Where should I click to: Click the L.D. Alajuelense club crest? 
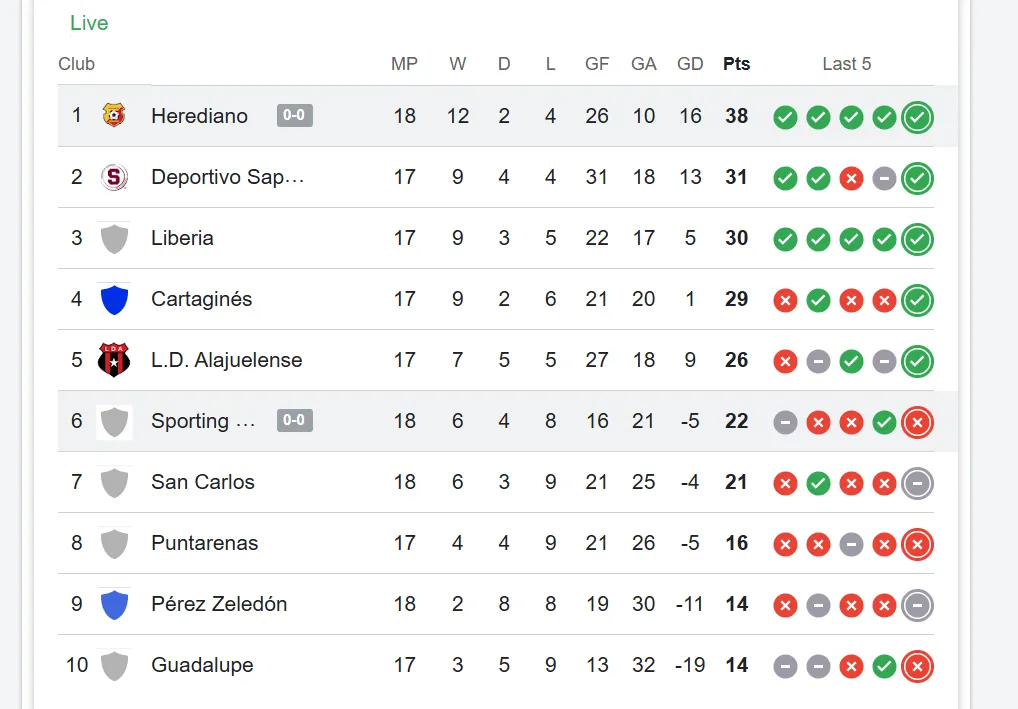point(115,360)
